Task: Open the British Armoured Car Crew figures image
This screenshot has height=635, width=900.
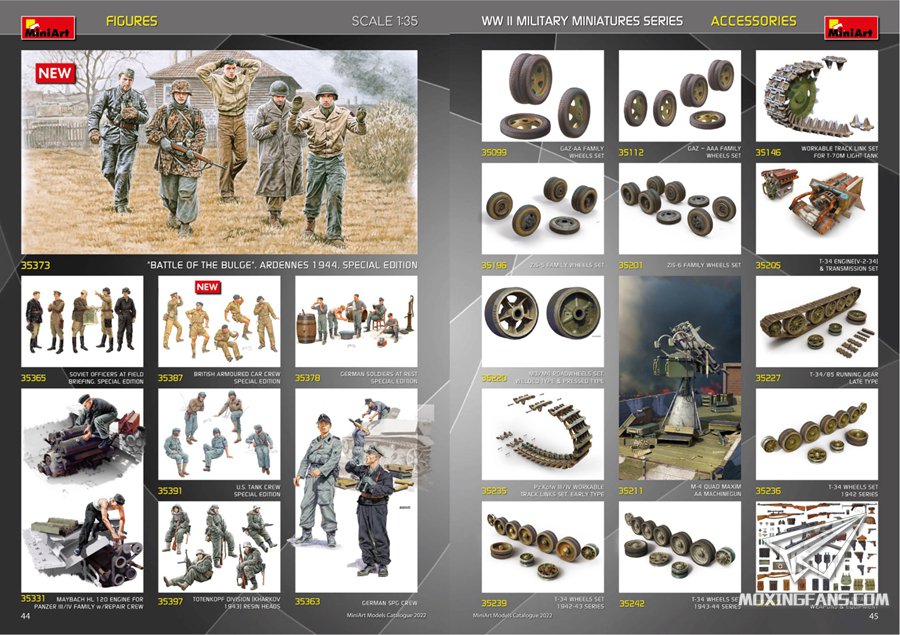Action: (x=219, y=322)
